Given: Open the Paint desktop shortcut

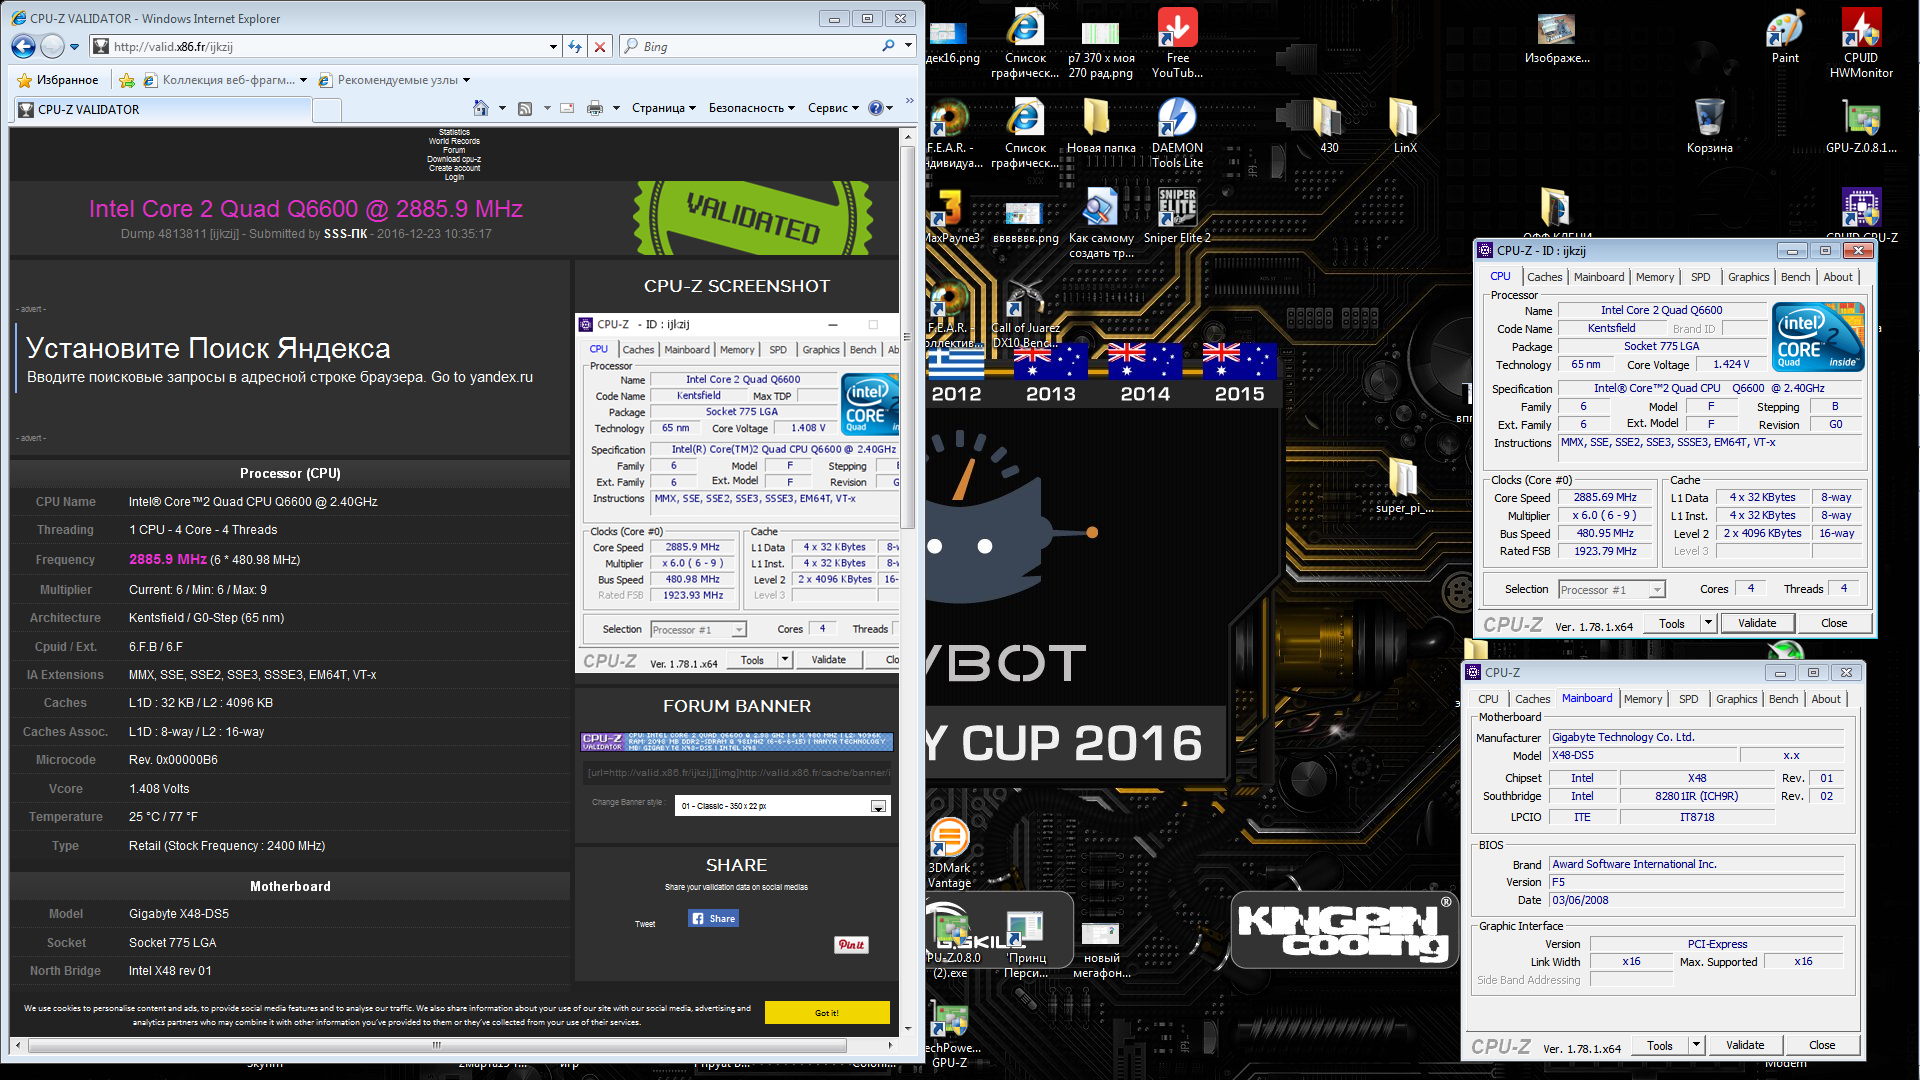Looking at the screenshot, I should [1785, 37].
